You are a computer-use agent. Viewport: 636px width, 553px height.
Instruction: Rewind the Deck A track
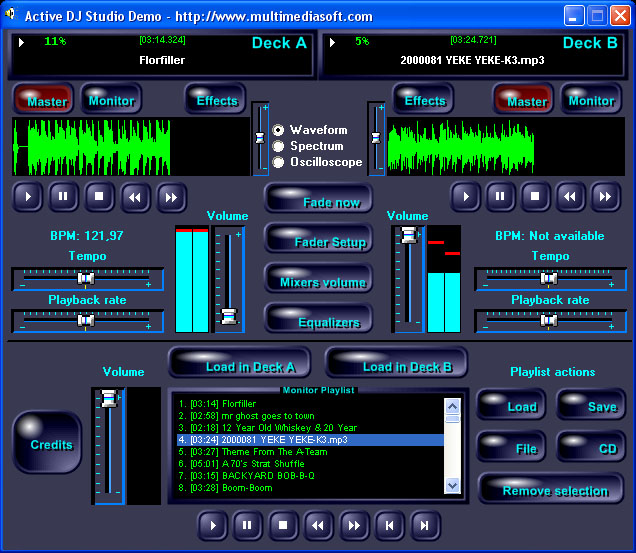tap(134, 197)
